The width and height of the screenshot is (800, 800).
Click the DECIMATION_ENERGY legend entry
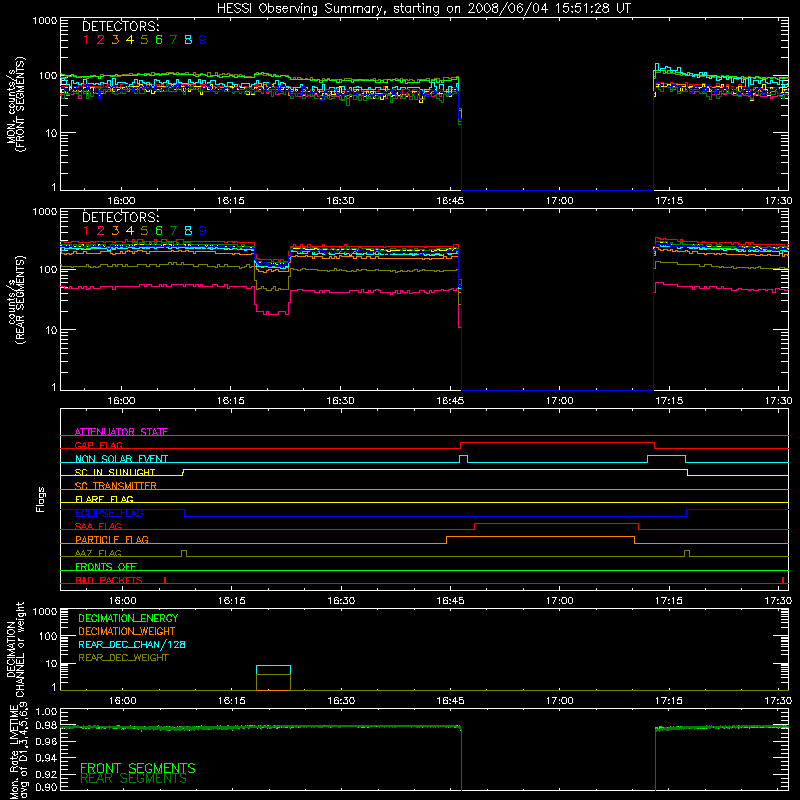(128, 618)
